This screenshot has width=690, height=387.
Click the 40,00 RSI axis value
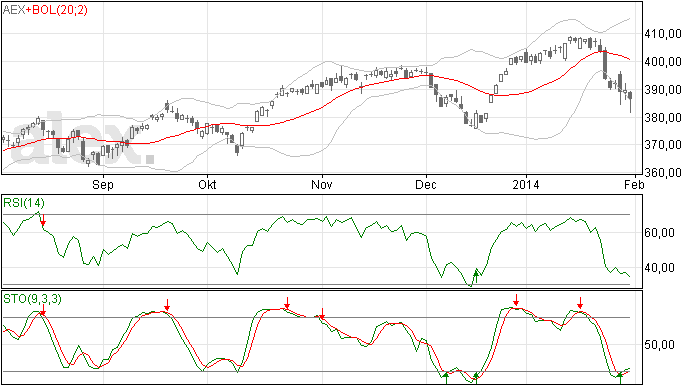(659, 268)
